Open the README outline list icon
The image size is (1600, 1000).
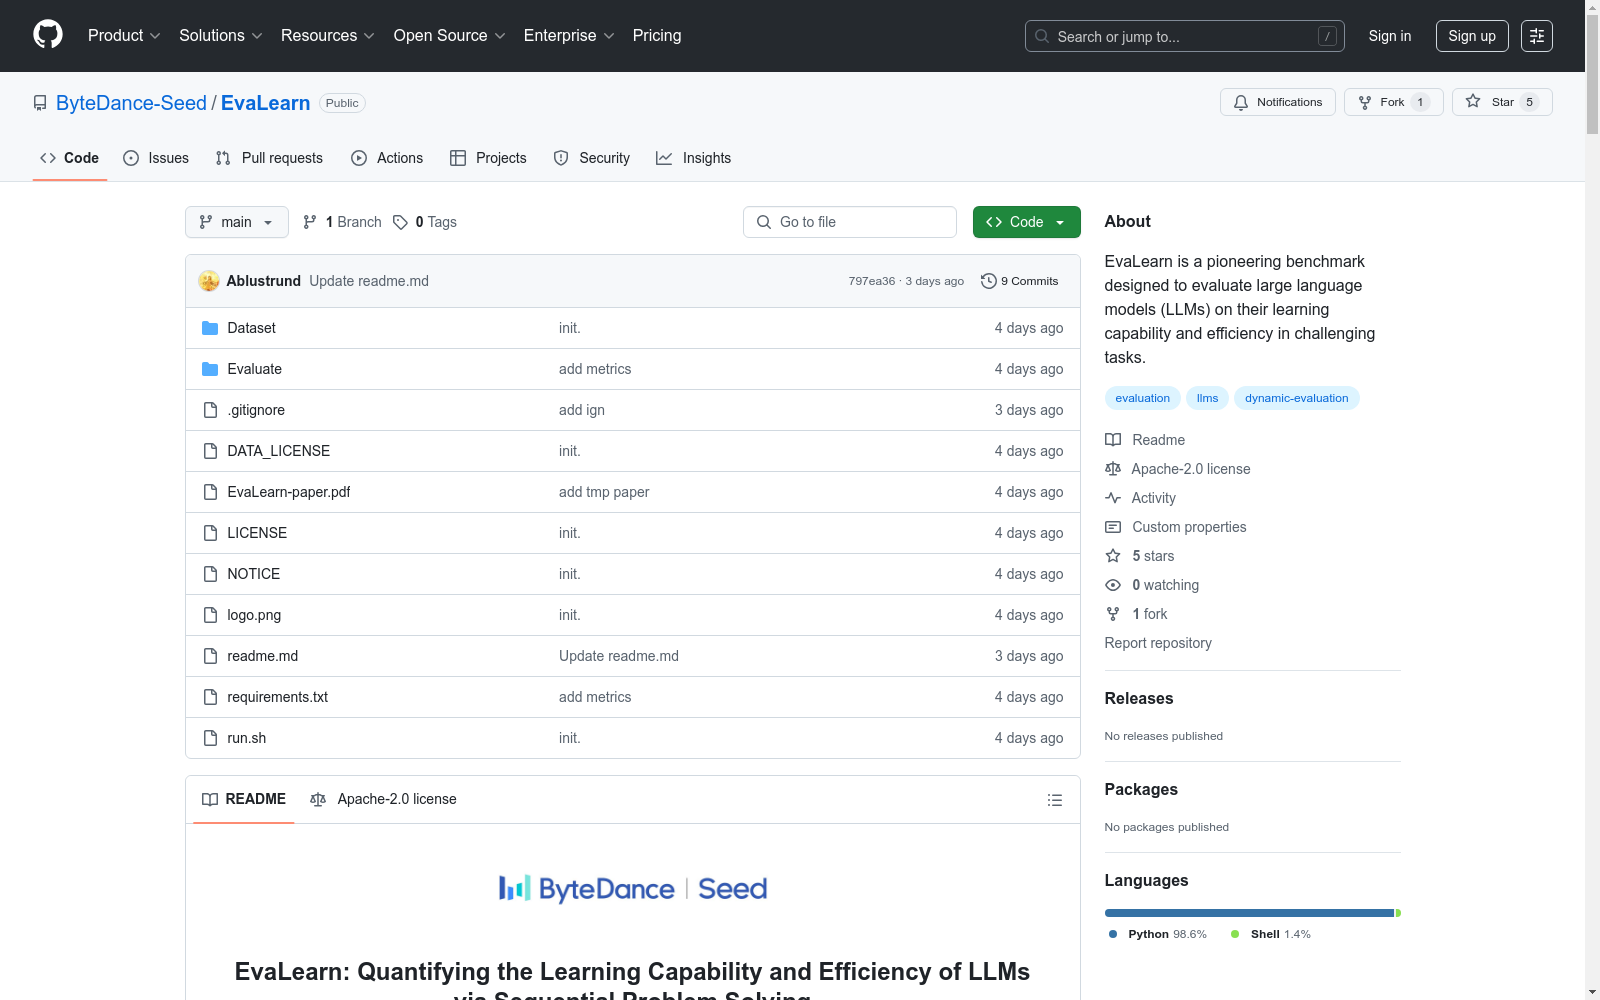click(x=1054, y=800)
